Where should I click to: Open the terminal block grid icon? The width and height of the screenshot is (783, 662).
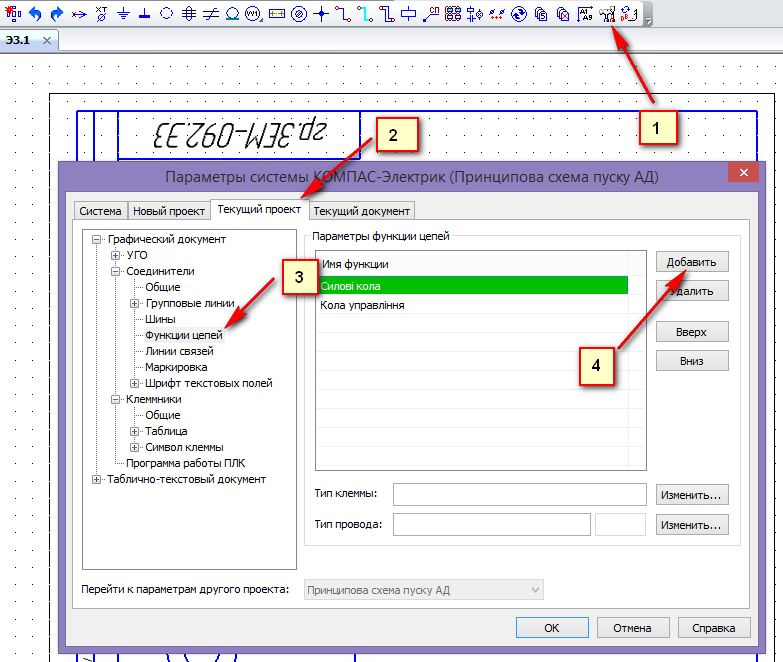(453, 13)
